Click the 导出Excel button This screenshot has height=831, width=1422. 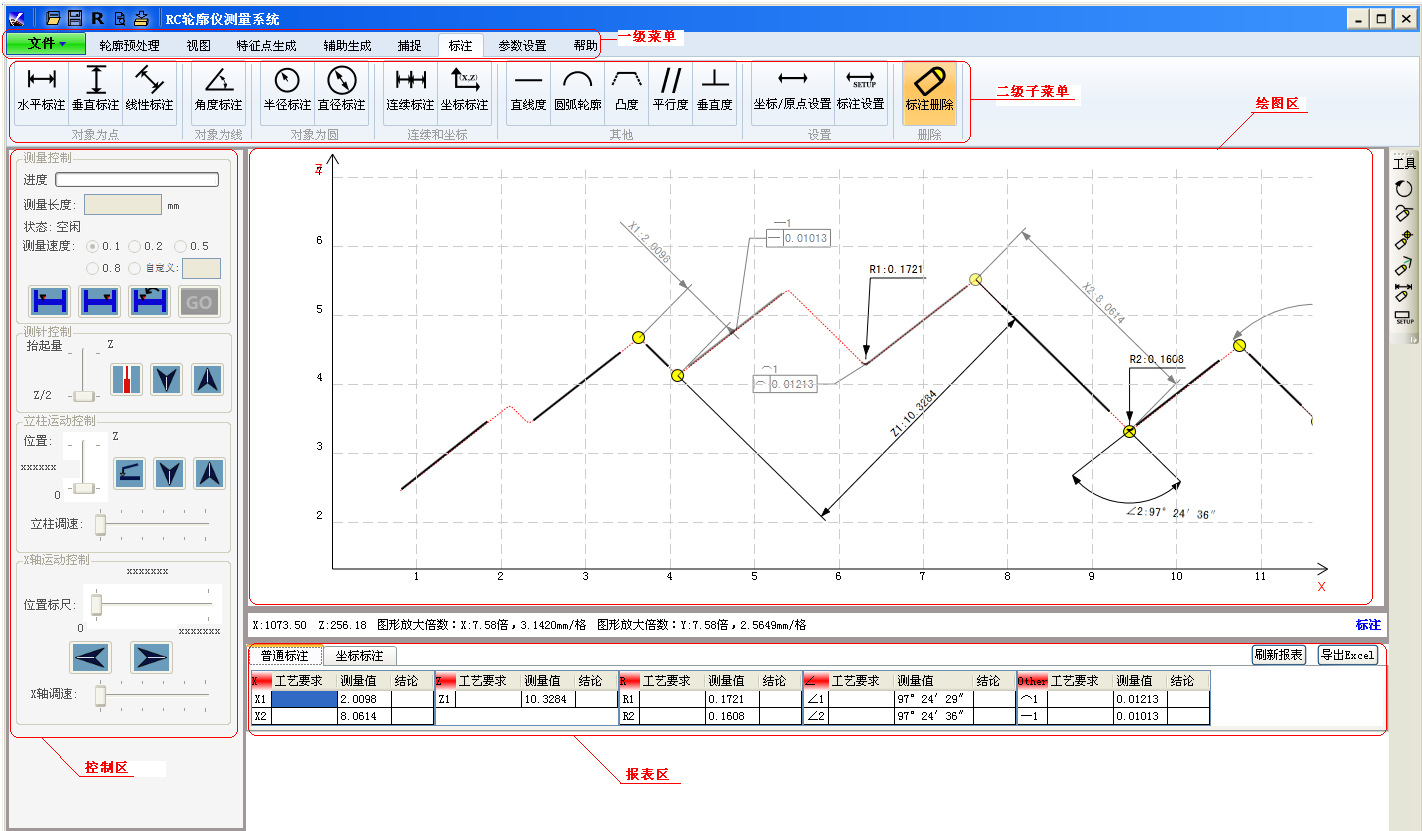pos(1347,655)
